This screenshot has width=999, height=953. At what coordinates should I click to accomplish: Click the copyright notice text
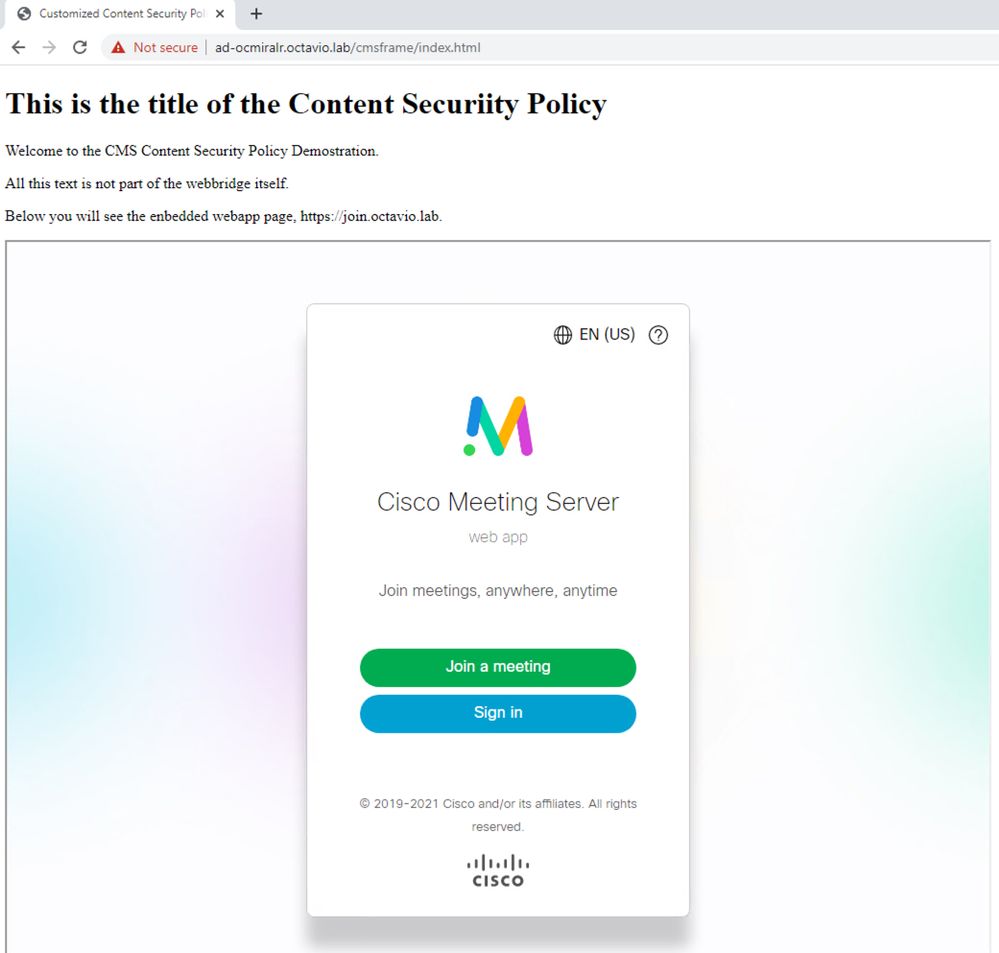pyautogui.click(x=498, y=815)
